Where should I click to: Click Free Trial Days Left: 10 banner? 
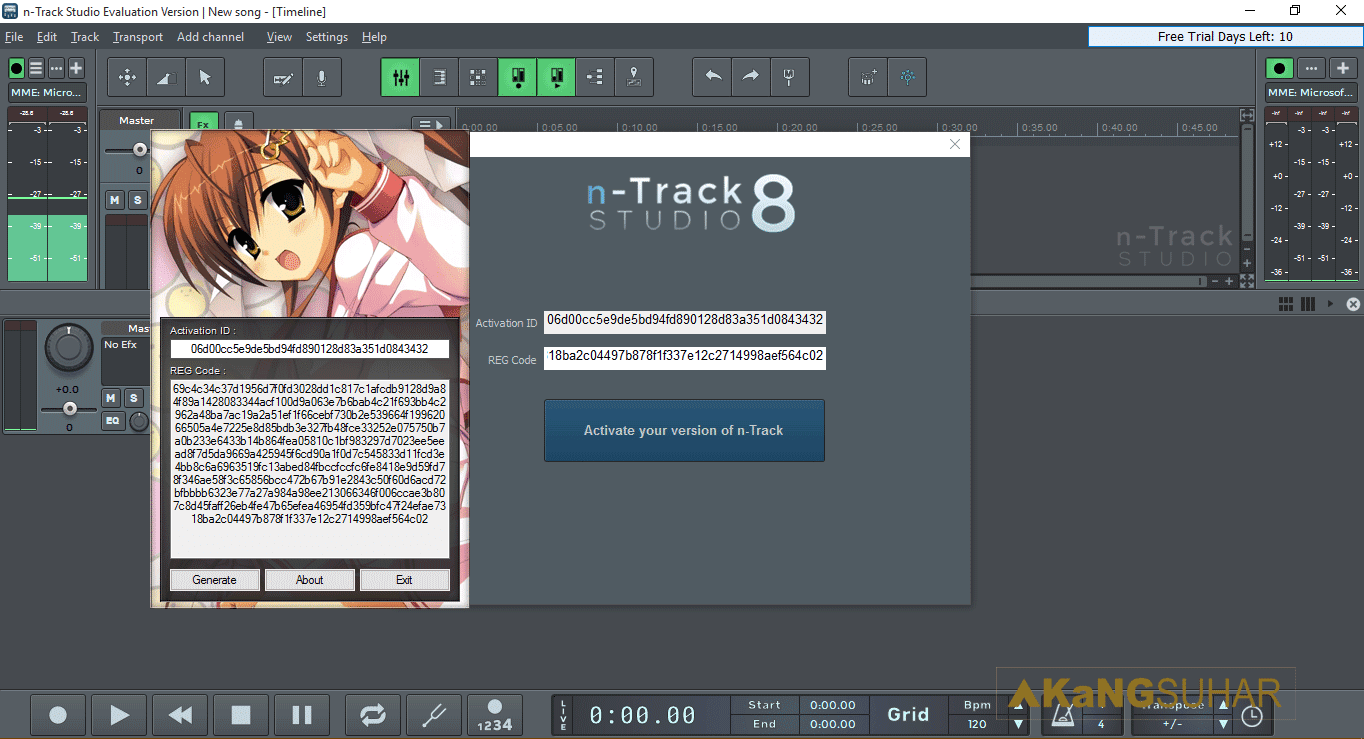(1225, 36)
